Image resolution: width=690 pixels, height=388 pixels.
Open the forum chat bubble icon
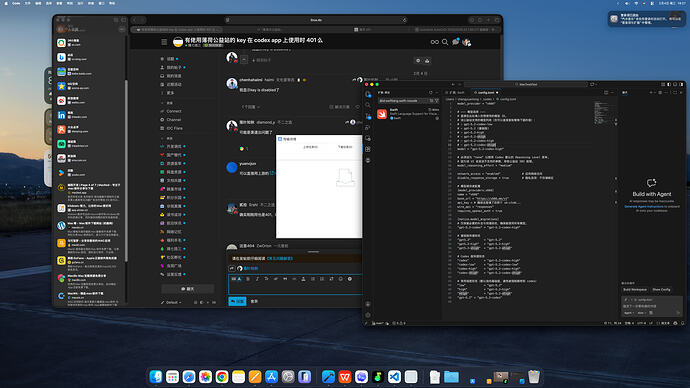[x=455, y=42]
